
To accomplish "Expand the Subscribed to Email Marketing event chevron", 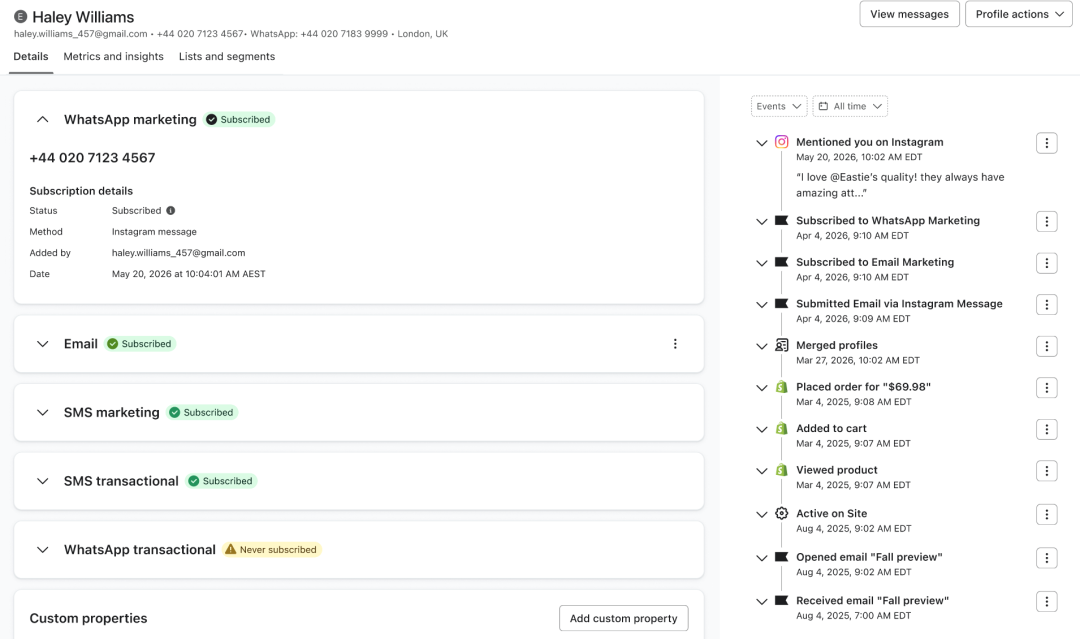I will coord(761,263).
